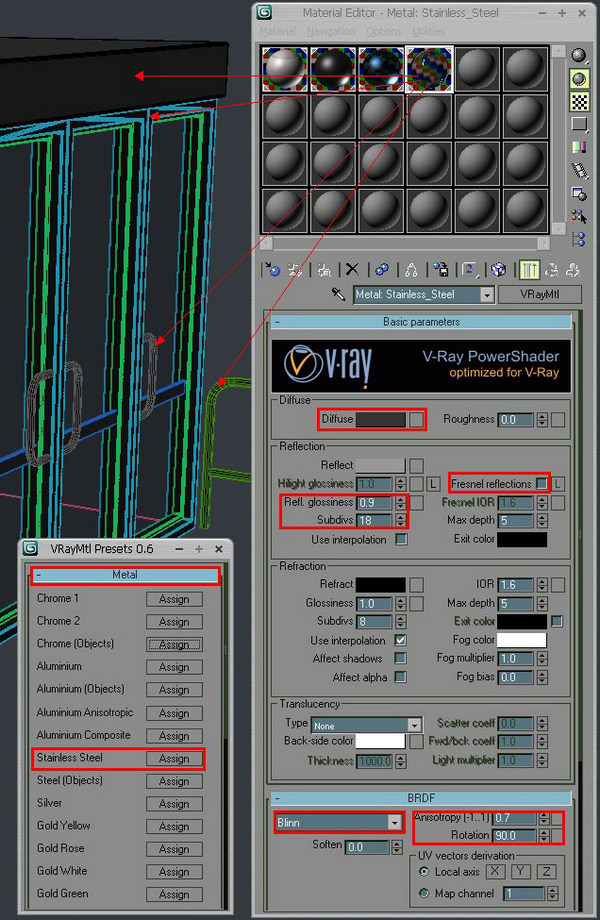Open the Material menu
This screenshot has height=920, width=600.
point(278,31)
